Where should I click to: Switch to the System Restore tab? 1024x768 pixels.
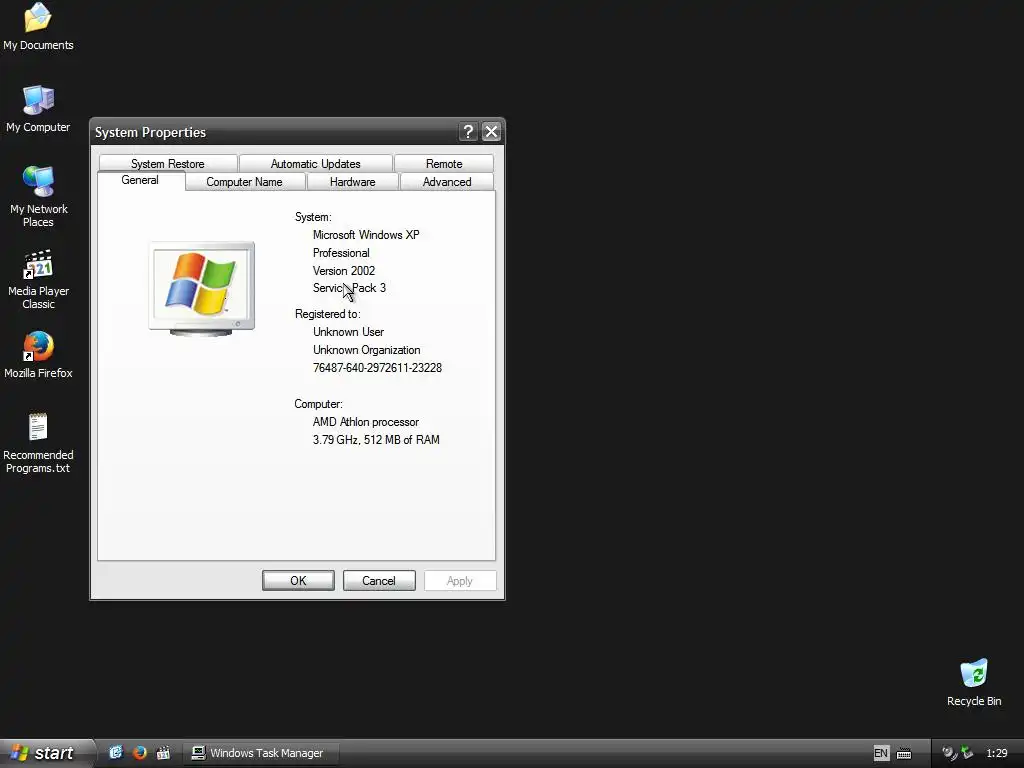tap(168, 163)
